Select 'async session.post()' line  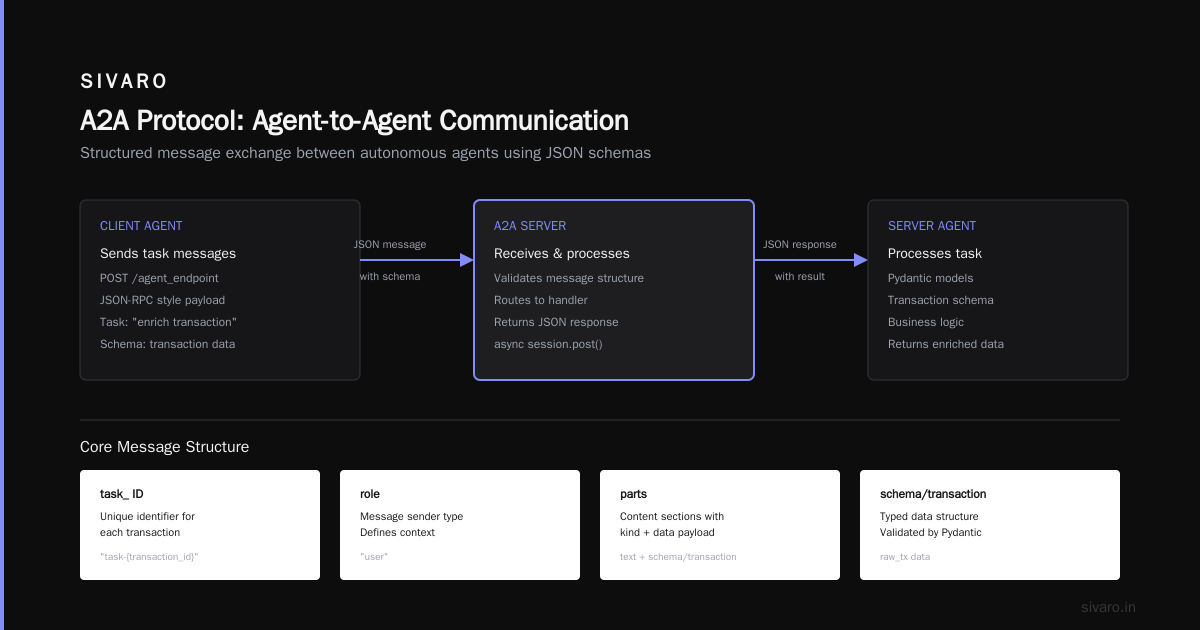(x=548, y=344)
